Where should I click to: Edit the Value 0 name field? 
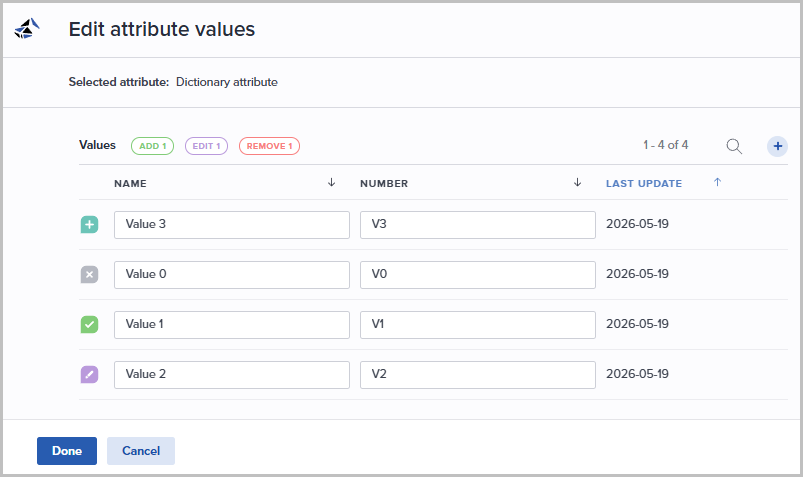tap(232, 275)
